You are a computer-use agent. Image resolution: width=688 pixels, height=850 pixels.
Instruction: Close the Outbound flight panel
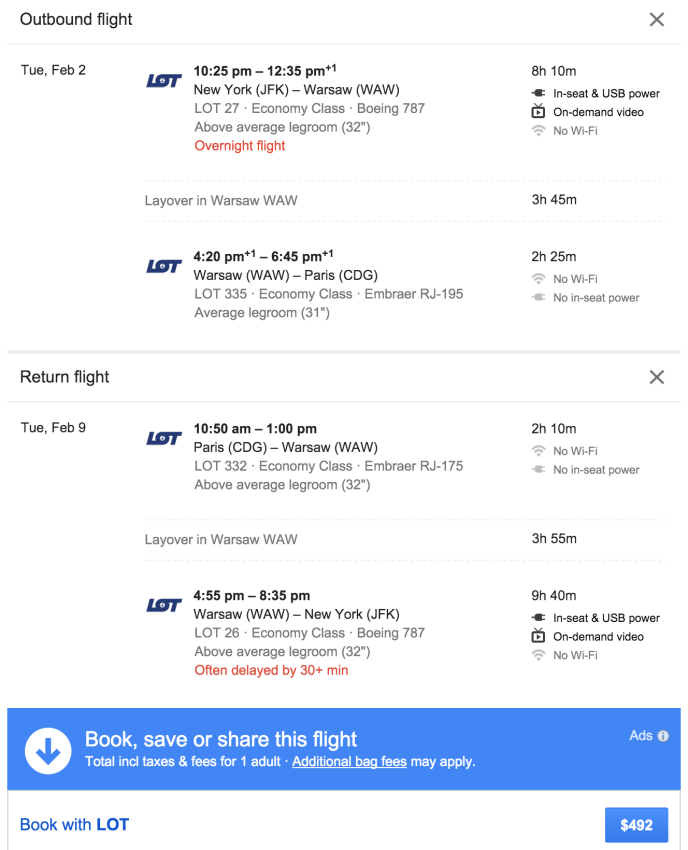(656, 19)
